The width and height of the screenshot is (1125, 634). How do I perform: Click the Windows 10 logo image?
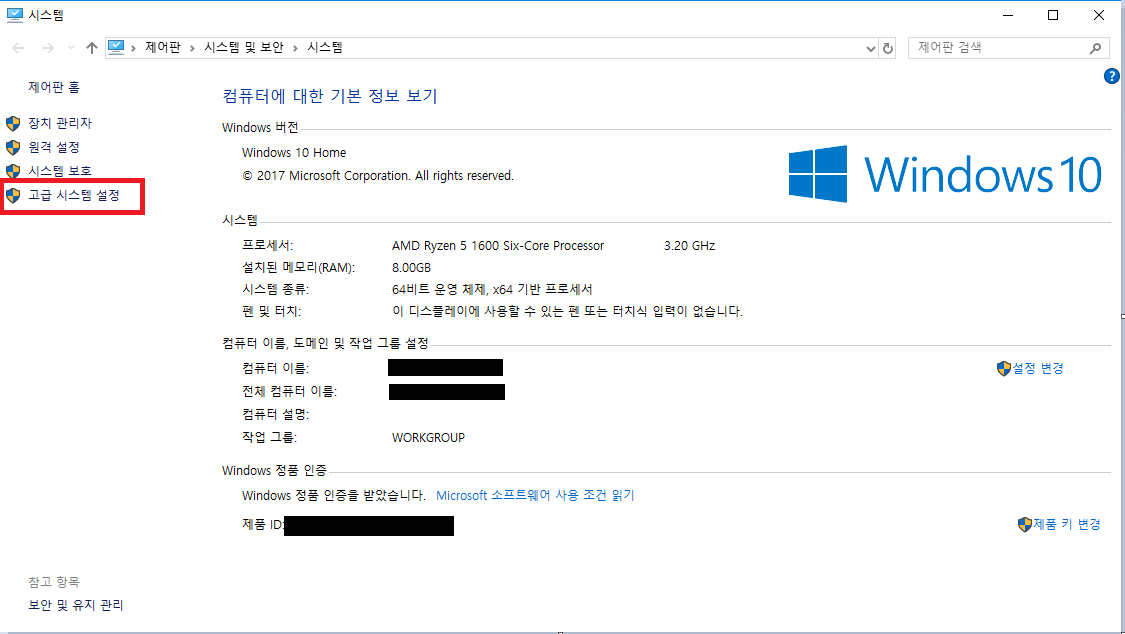pyautogui.click(x=945, y=174)
